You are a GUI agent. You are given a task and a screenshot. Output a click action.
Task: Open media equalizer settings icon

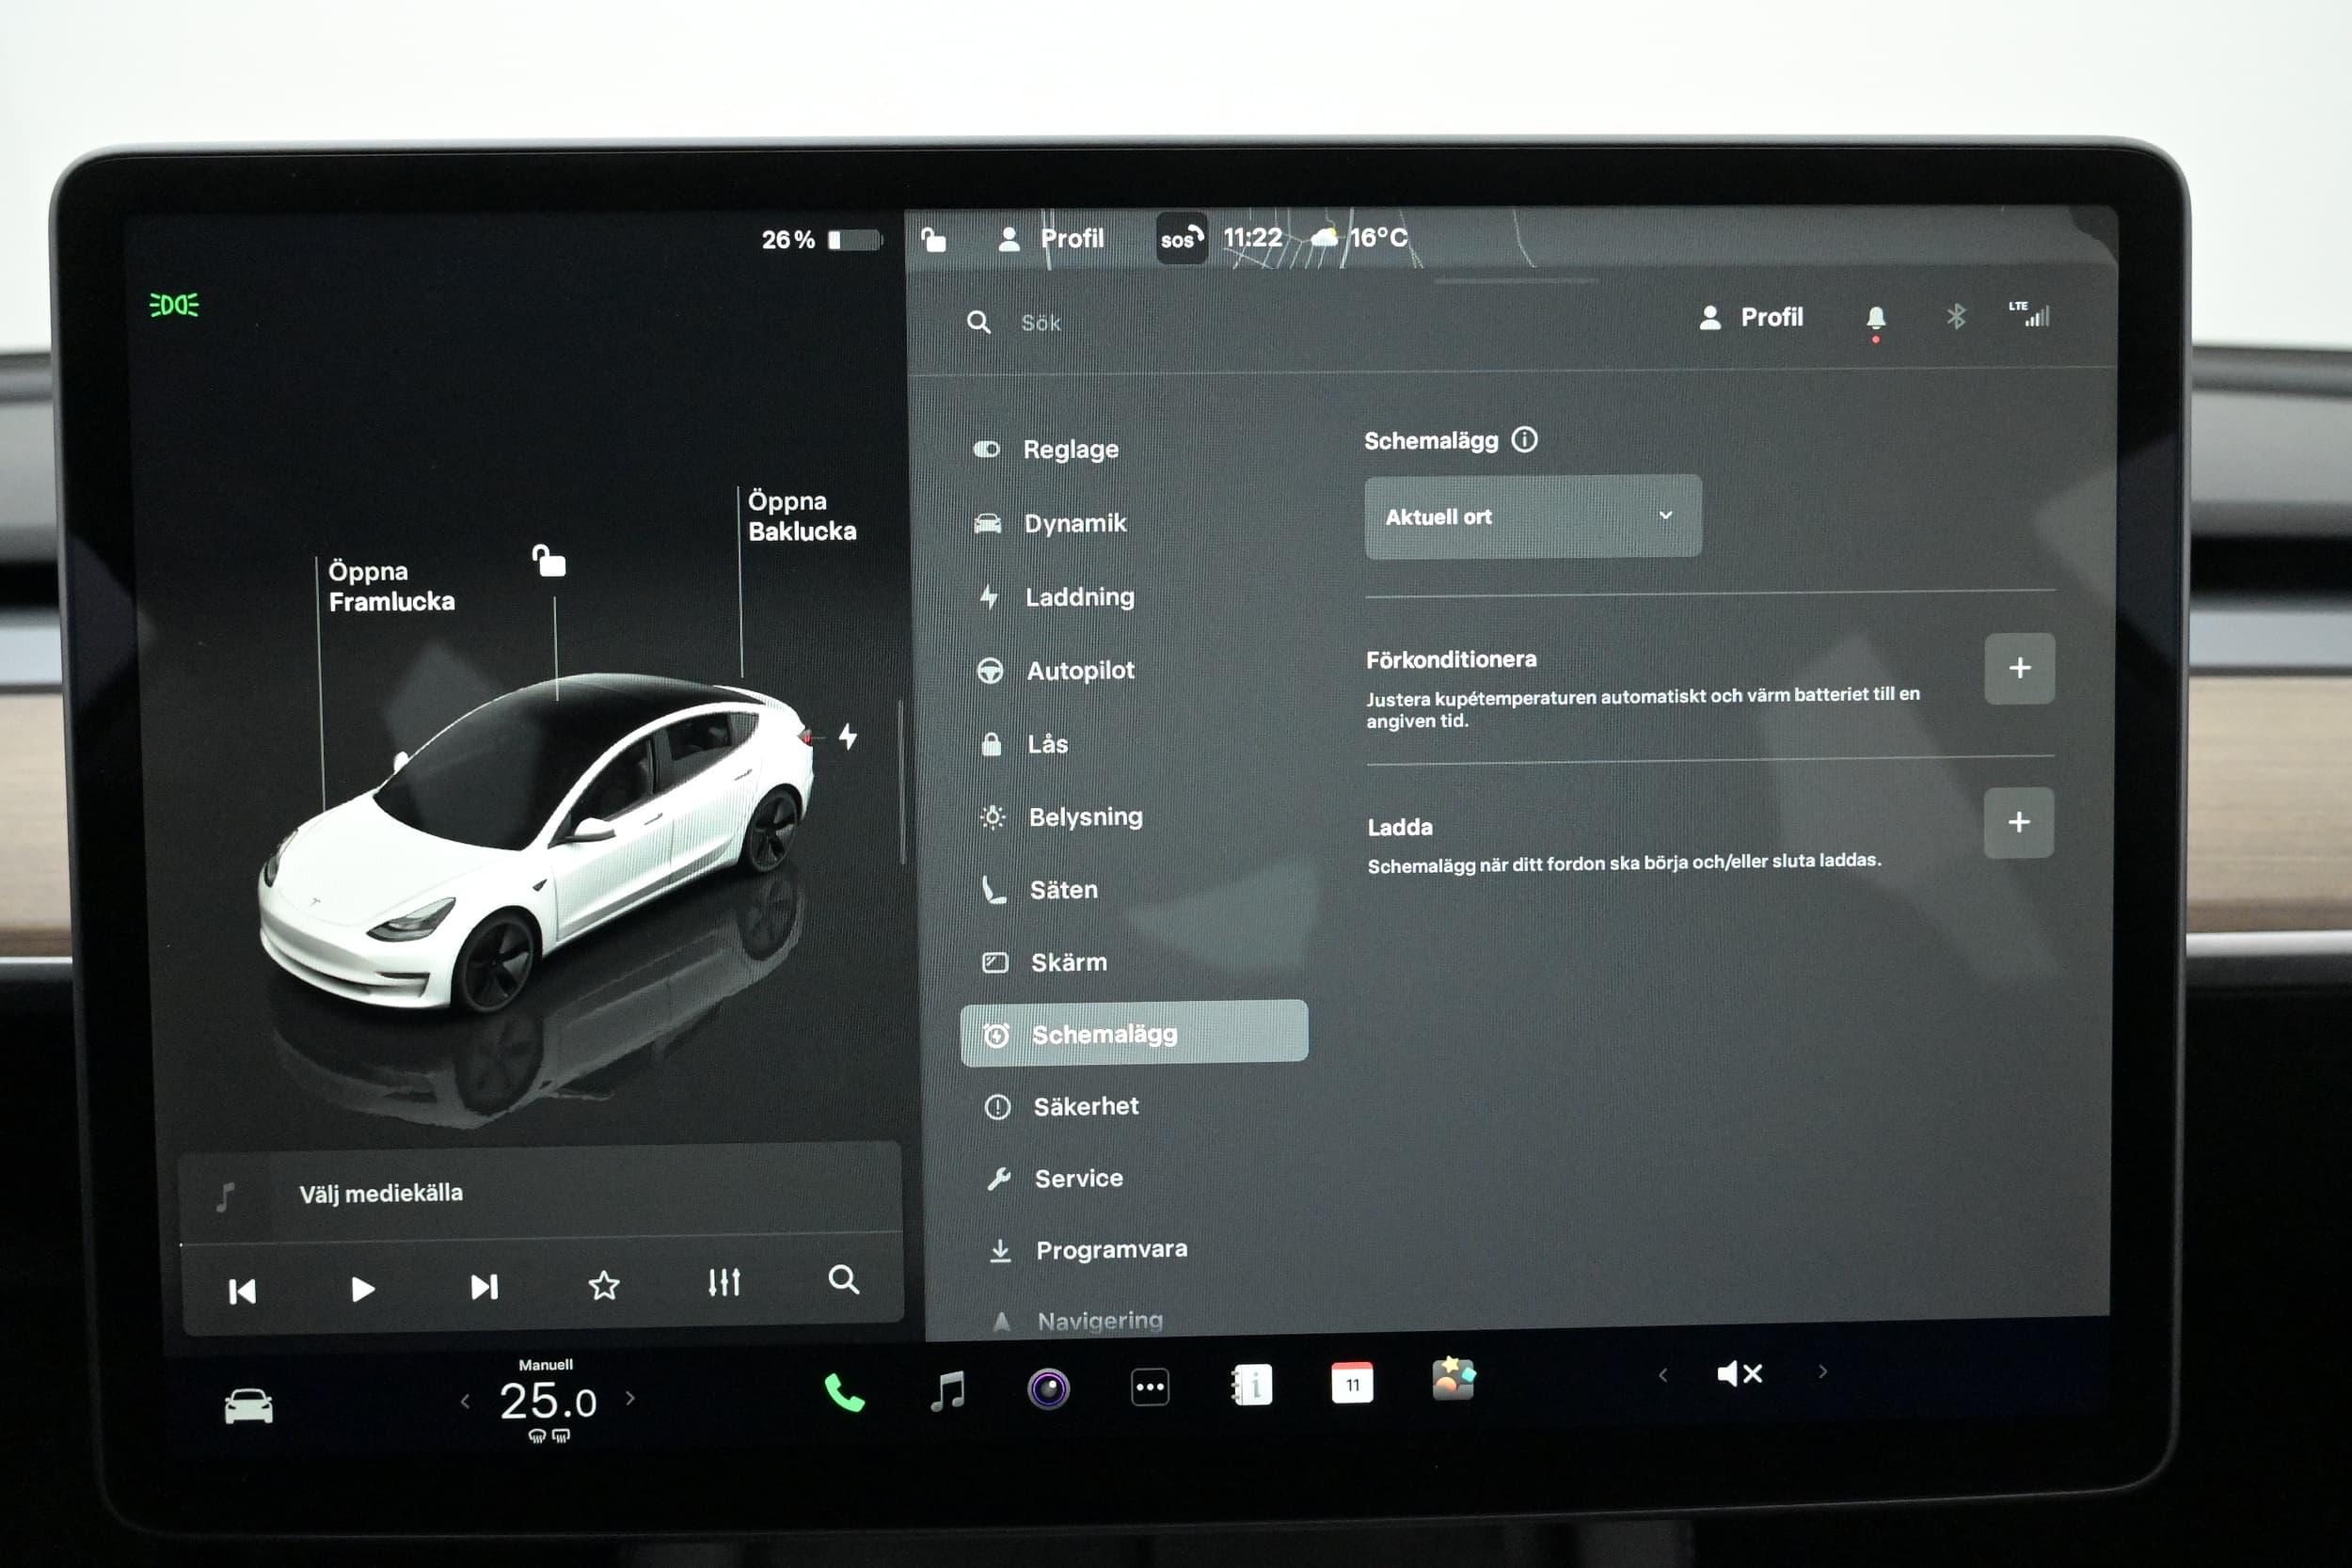click(x=724, y=1282)
